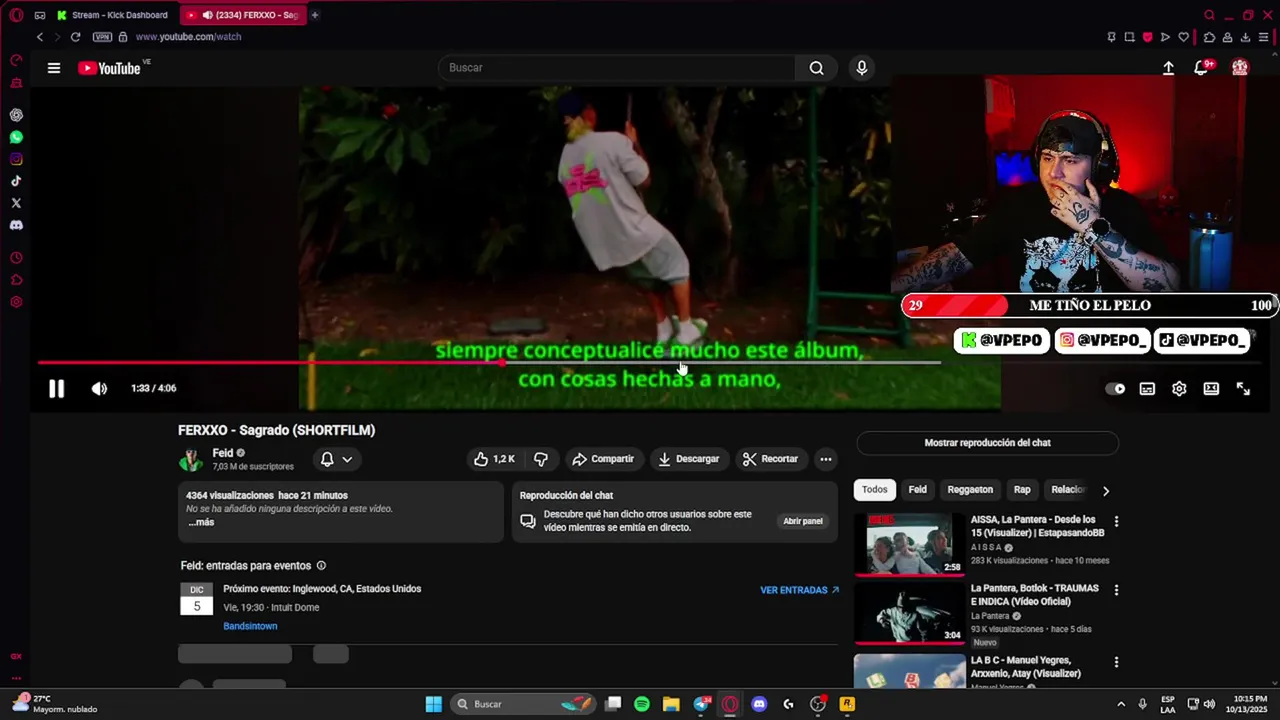Viewport: 1280px width, 720px height.
Task: Open the Feid channel avatar
Action: pyautogui.click(x=190, y=460)
